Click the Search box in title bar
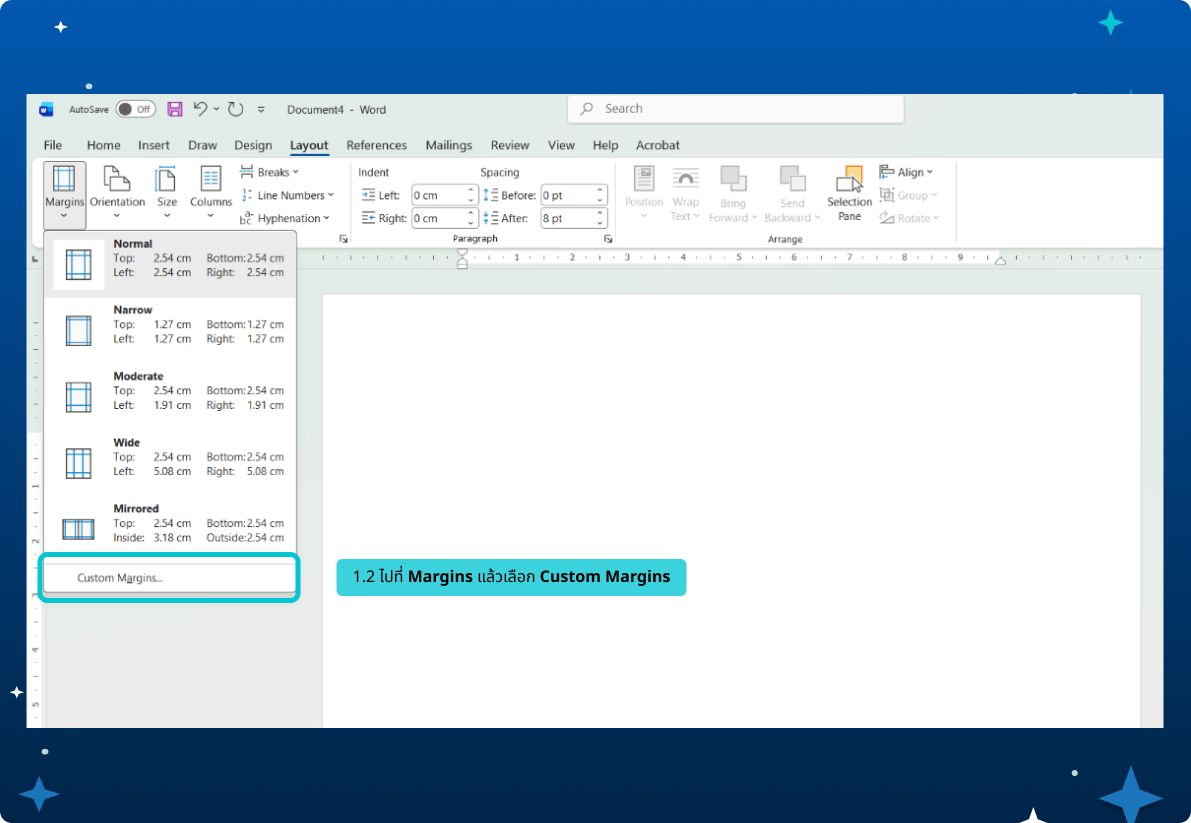 tap(735, 109)
